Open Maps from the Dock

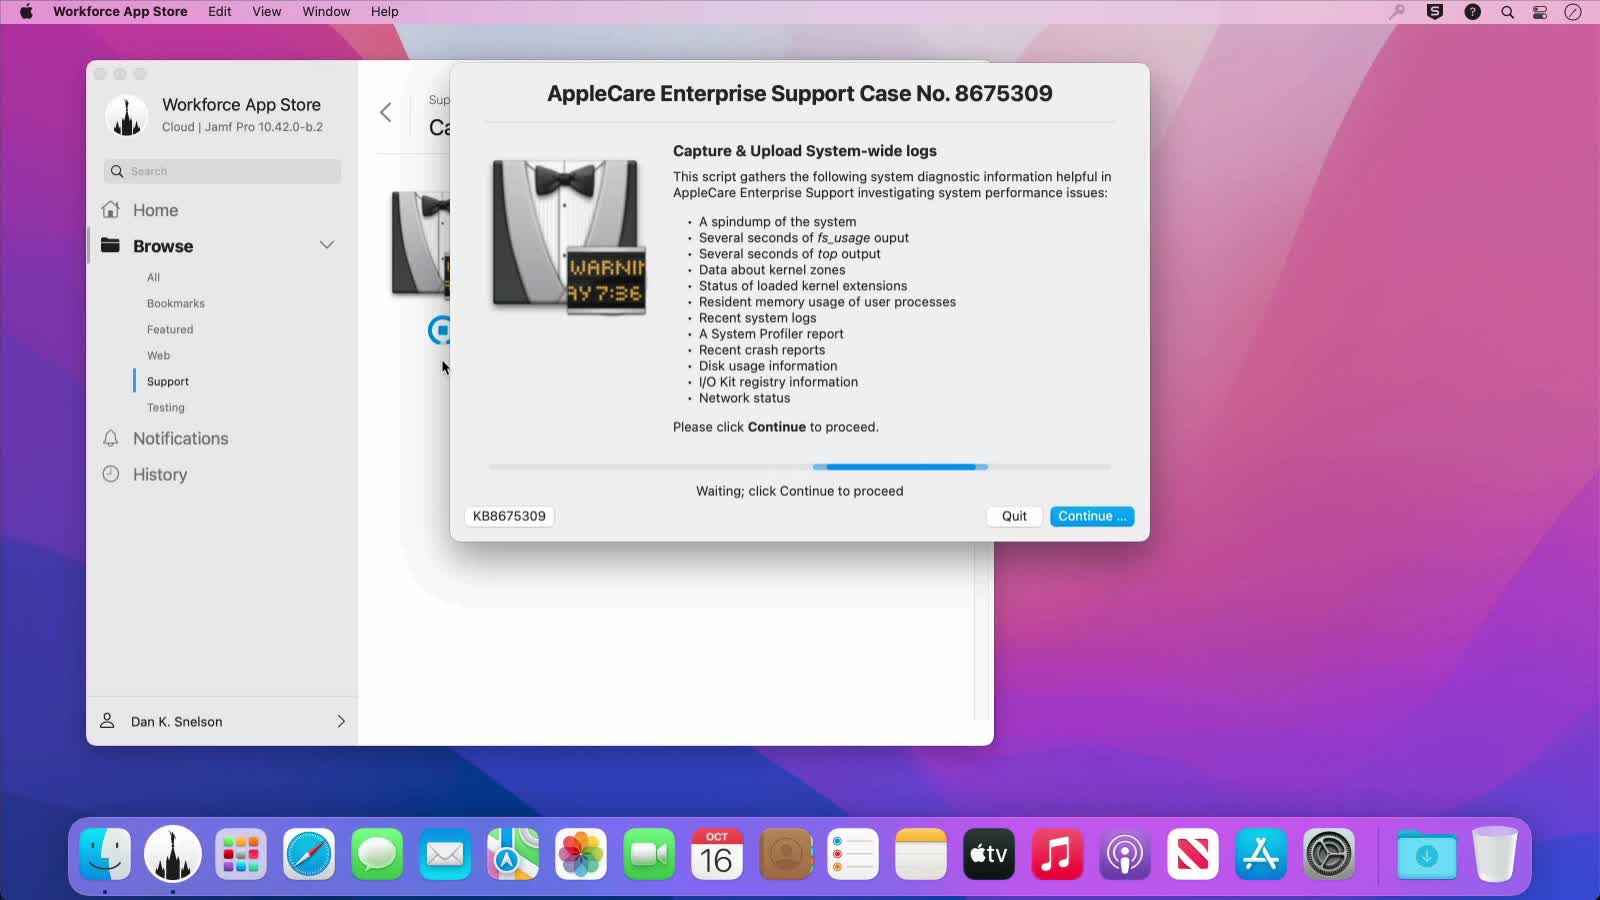coord(513,854)
